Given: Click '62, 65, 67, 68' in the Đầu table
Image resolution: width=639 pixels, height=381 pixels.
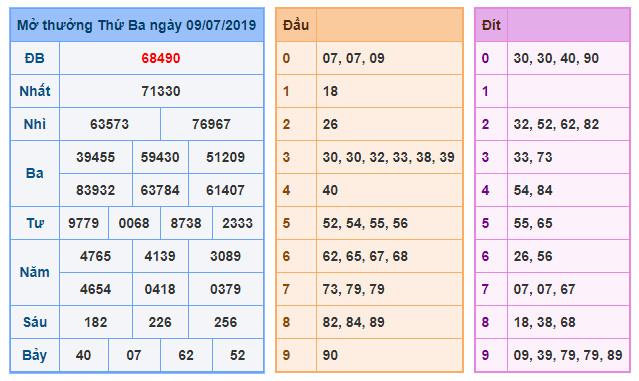Looking at the screenshot, I should 365,256.
